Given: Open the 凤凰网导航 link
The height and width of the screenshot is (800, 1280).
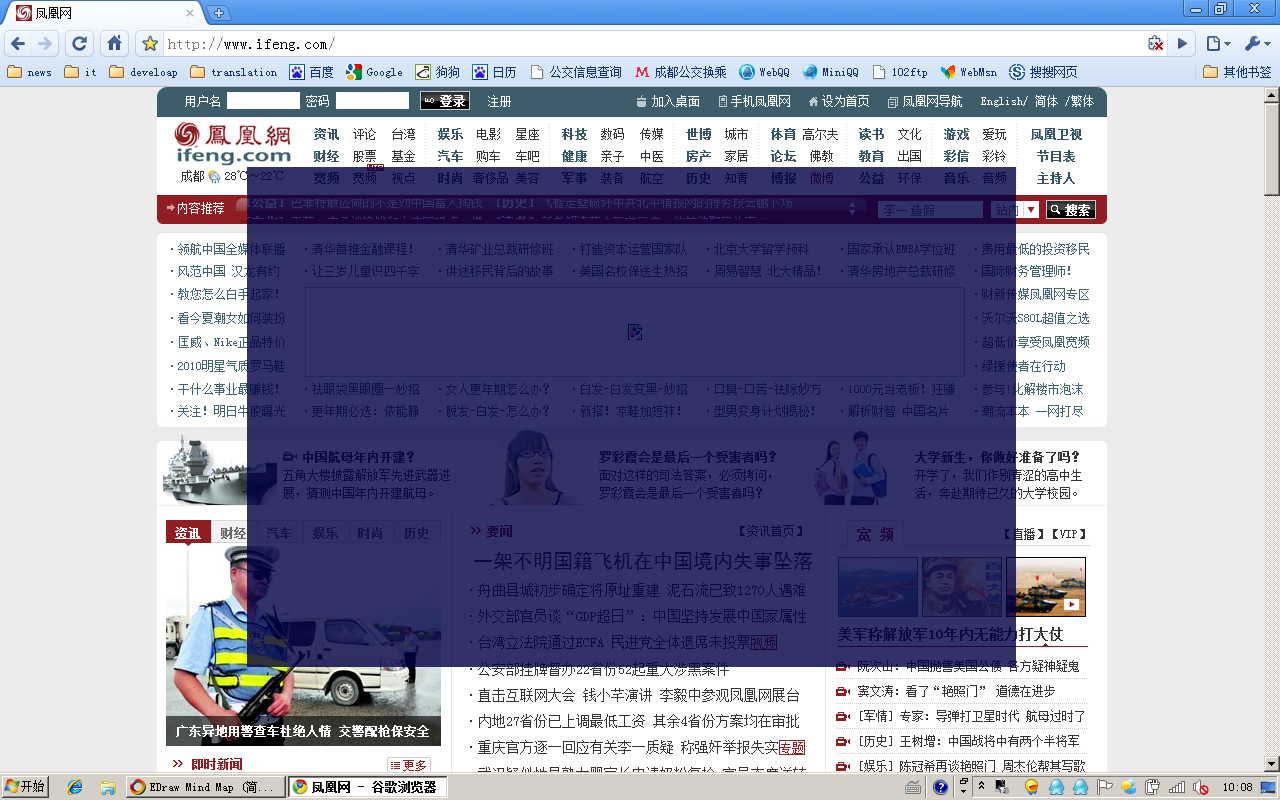Looking at the screenshot, I should 924,101.
